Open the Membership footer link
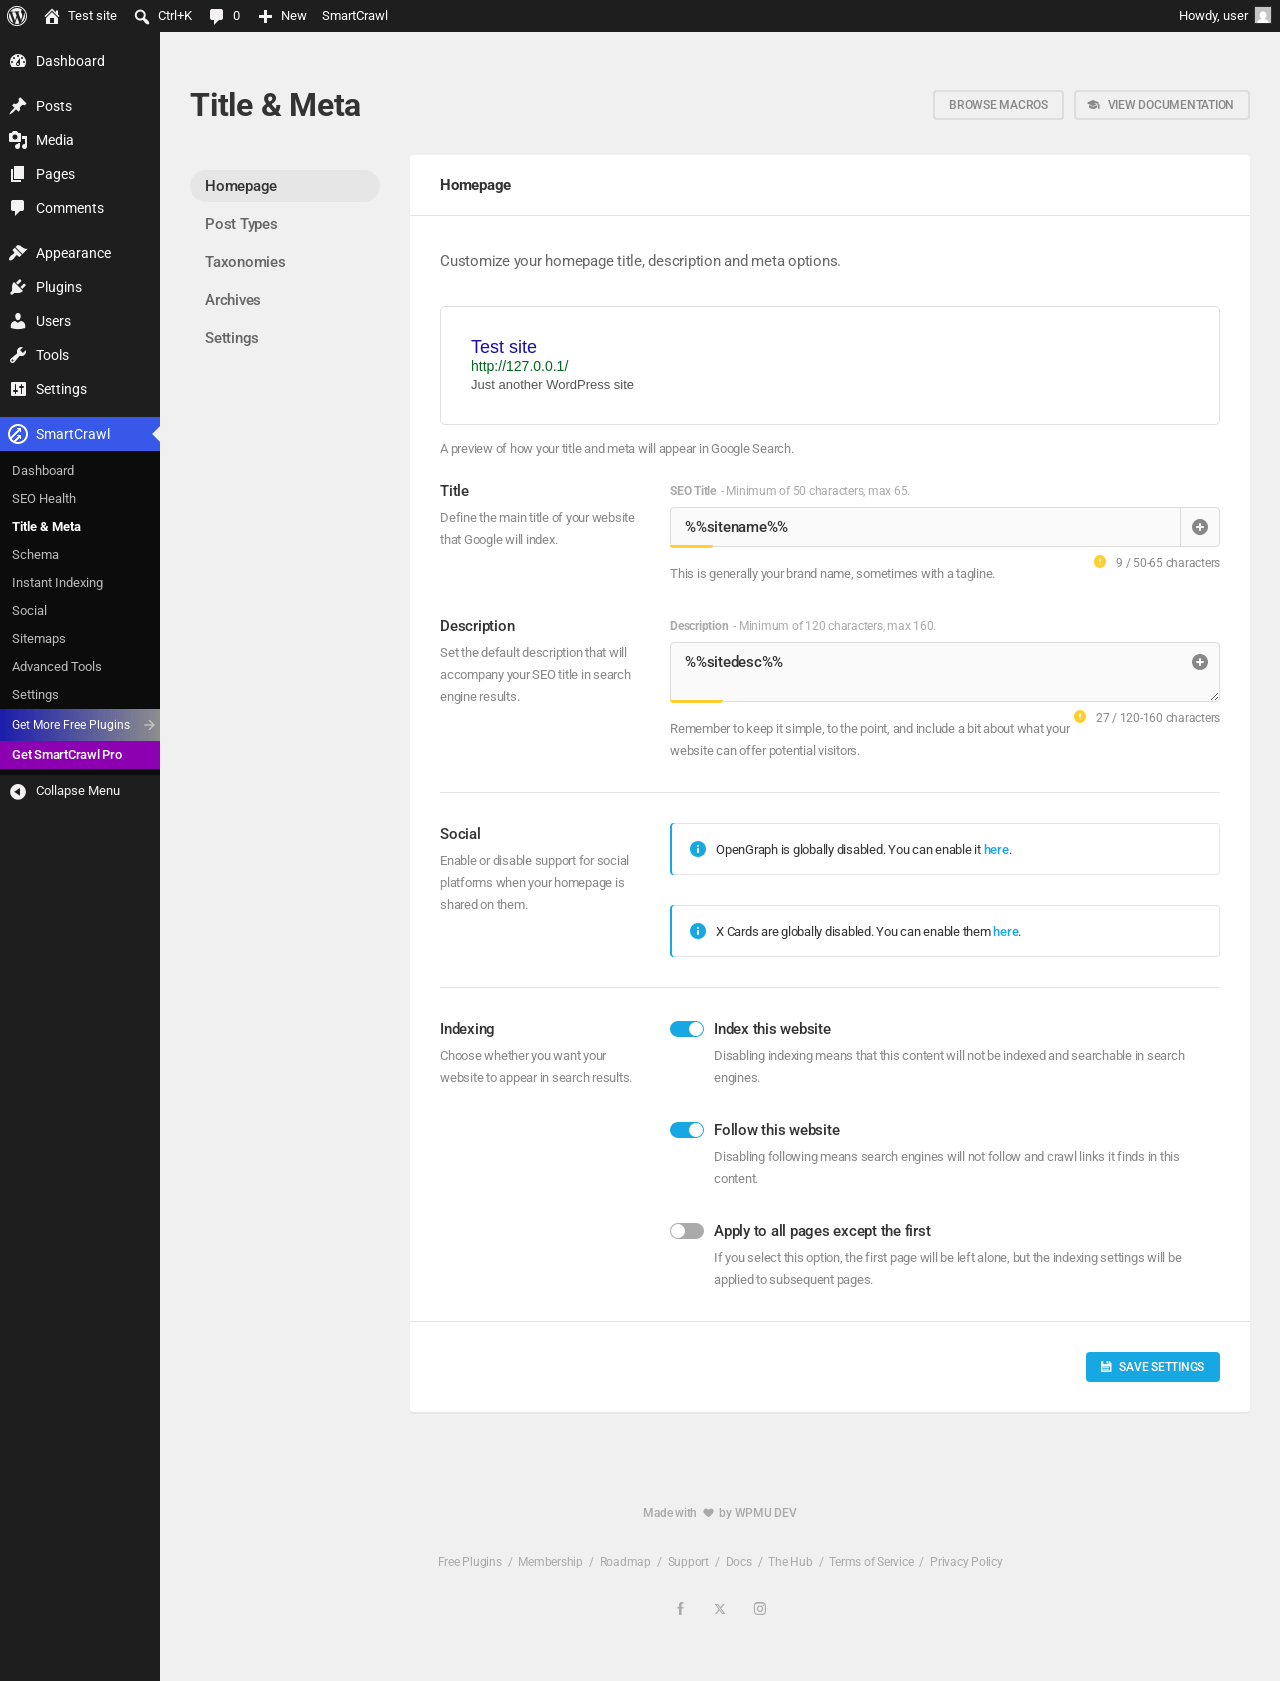Image resolution: width=1280 pixels, height=1681 pixels. click(550, 1562)
